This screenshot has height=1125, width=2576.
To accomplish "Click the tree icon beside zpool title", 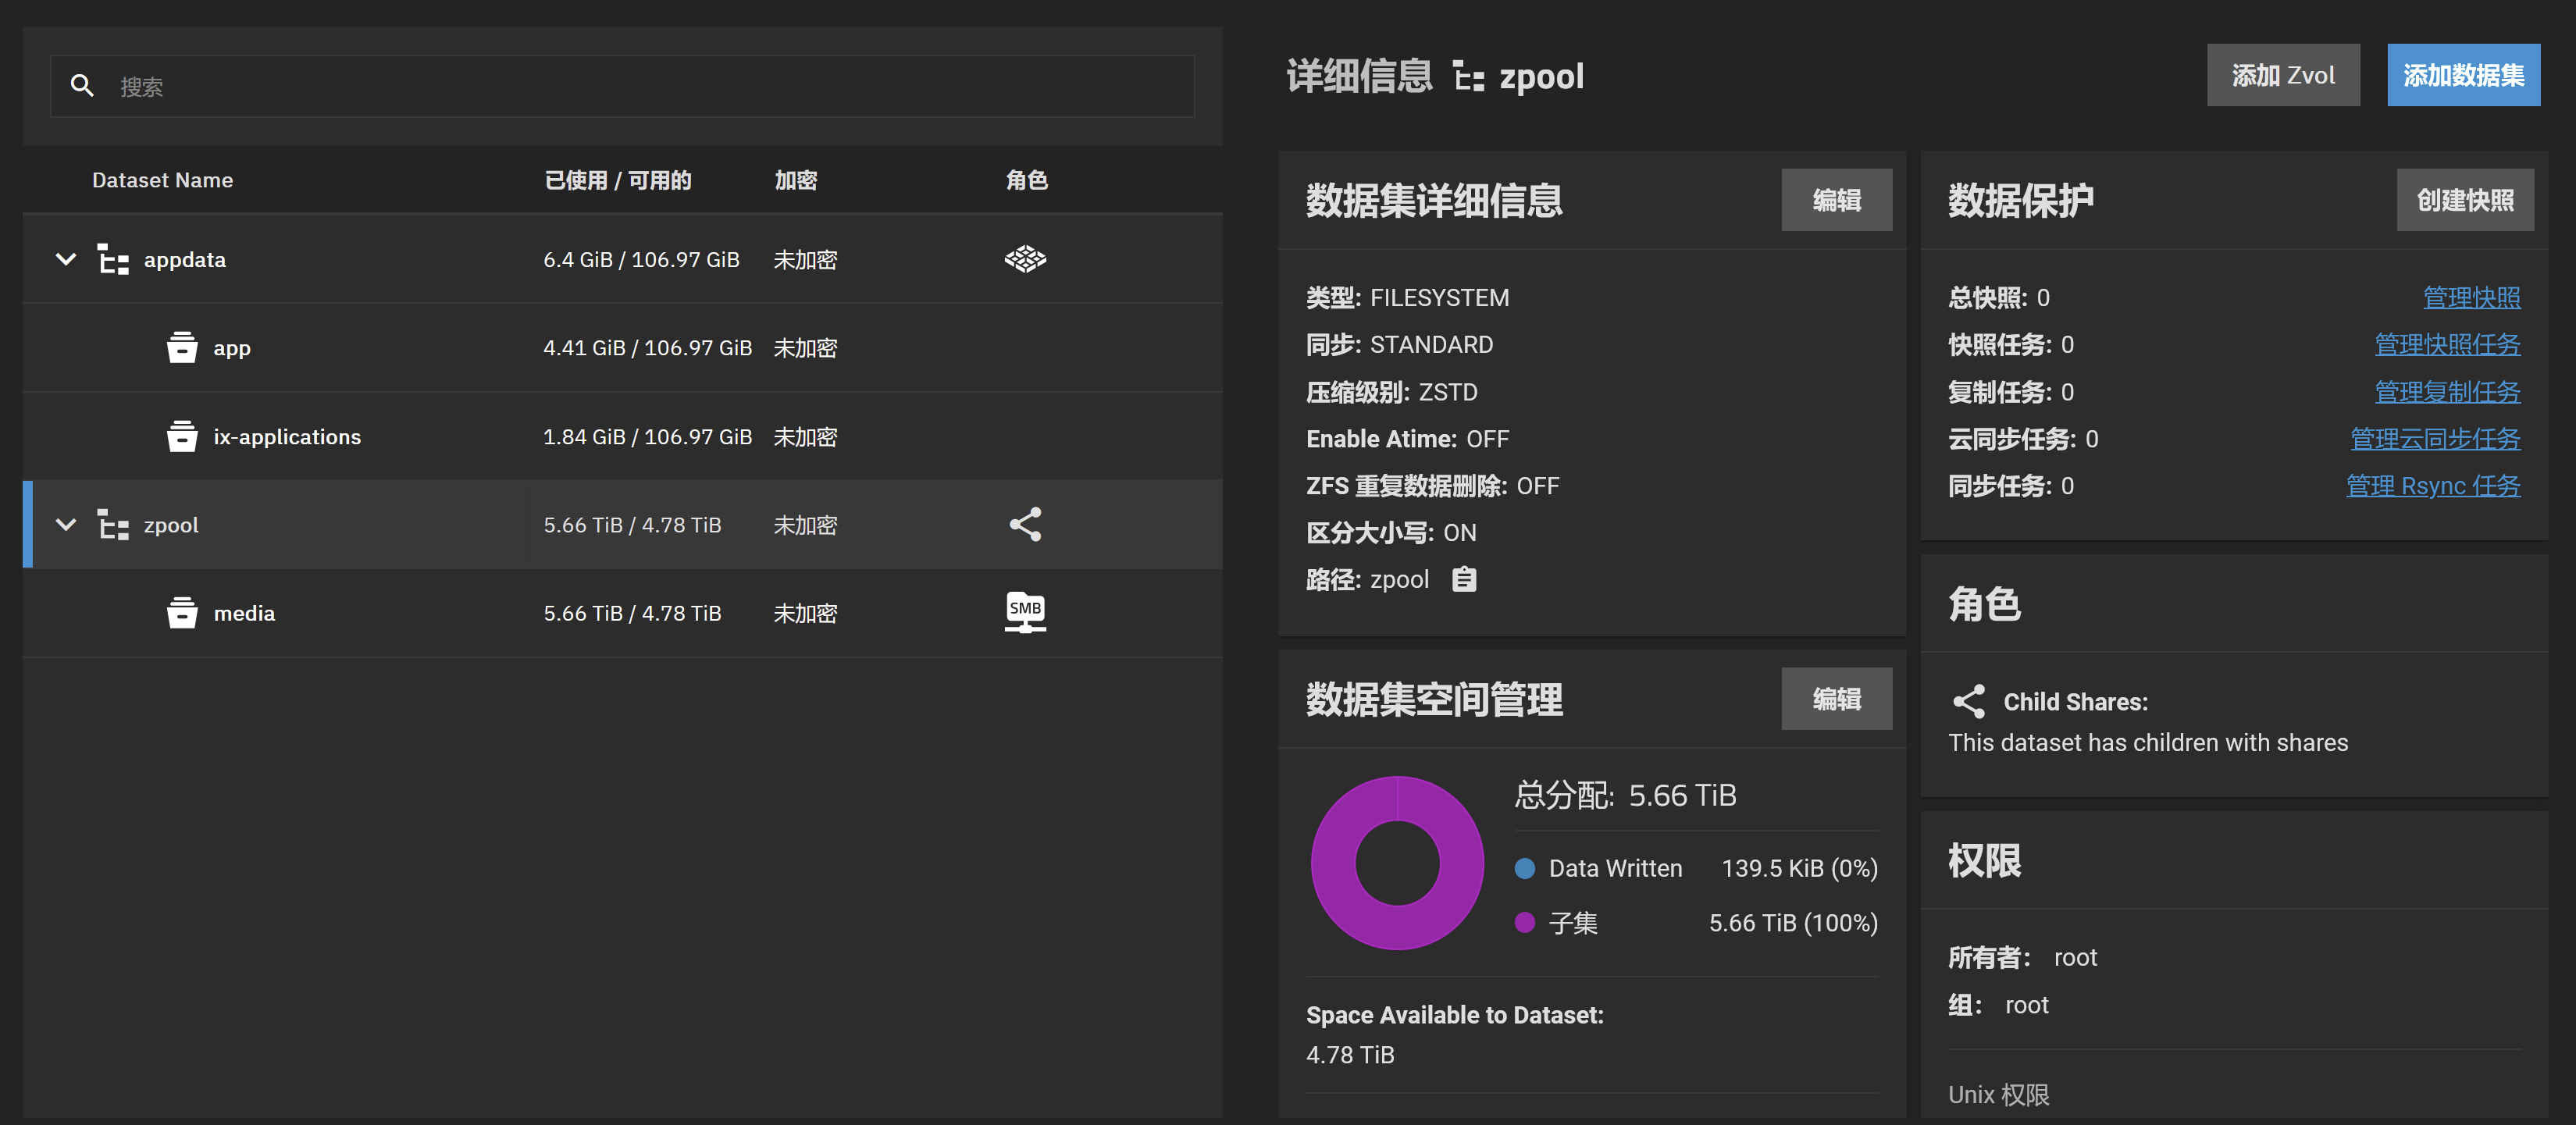I will 1468,76.
